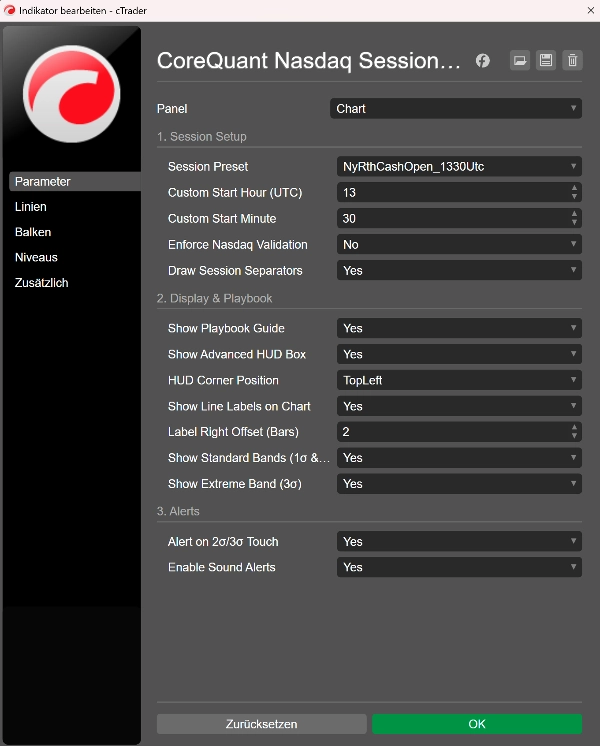Click the 'Enable Sound Alerts' label
This screenshot has height=746, width=600.
pyautogui.click(x=222, y=567)
